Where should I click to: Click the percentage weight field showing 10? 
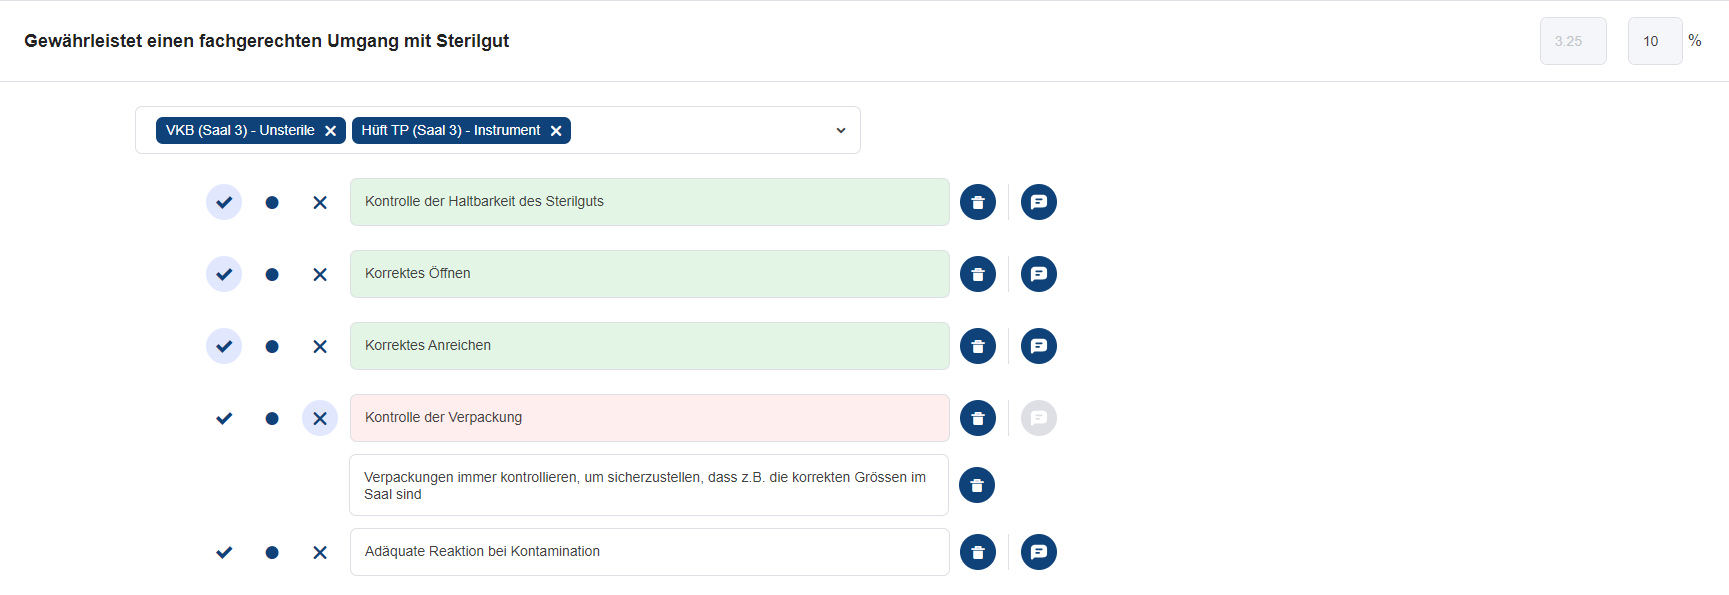click(1655, 41)
